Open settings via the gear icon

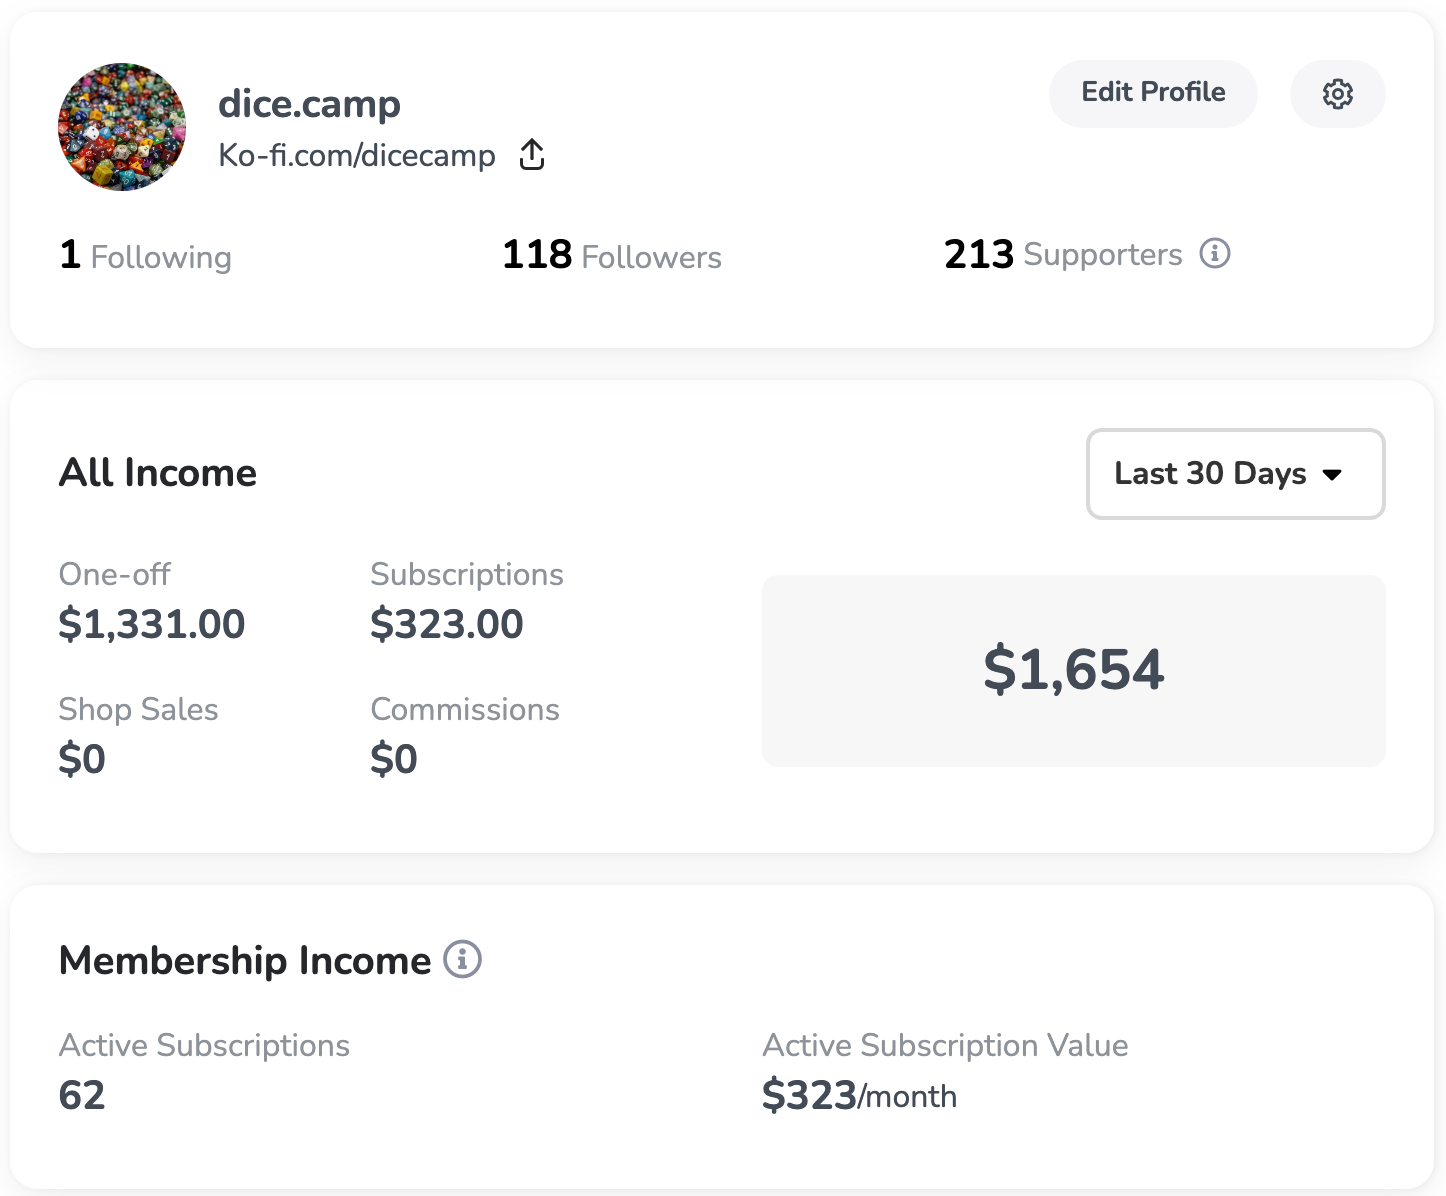1337,94
